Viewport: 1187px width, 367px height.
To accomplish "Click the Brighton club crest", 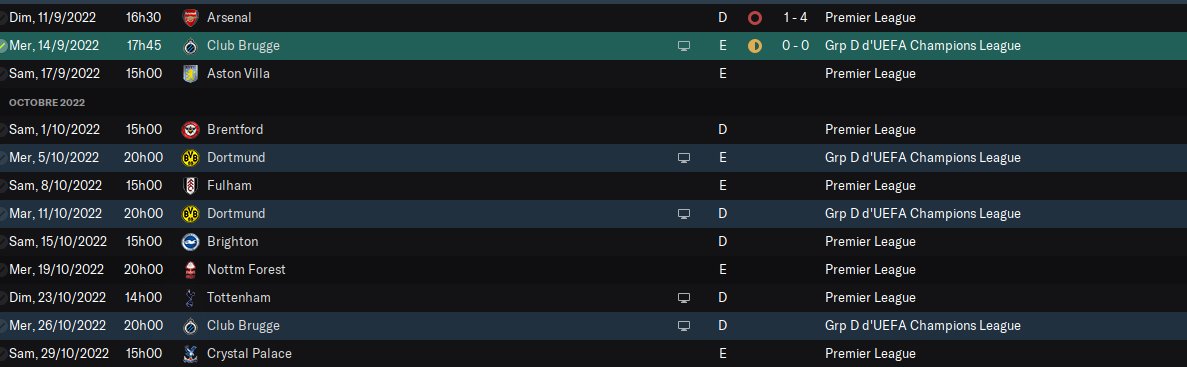I will [191, 241].
